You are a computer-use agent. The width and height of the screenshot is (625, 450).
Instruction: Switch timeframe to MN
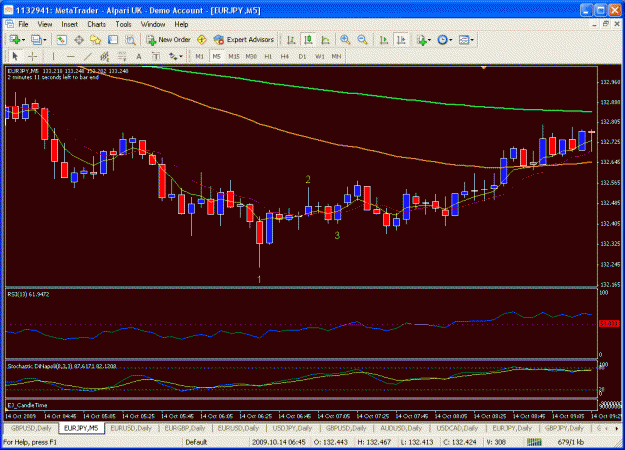336,56
